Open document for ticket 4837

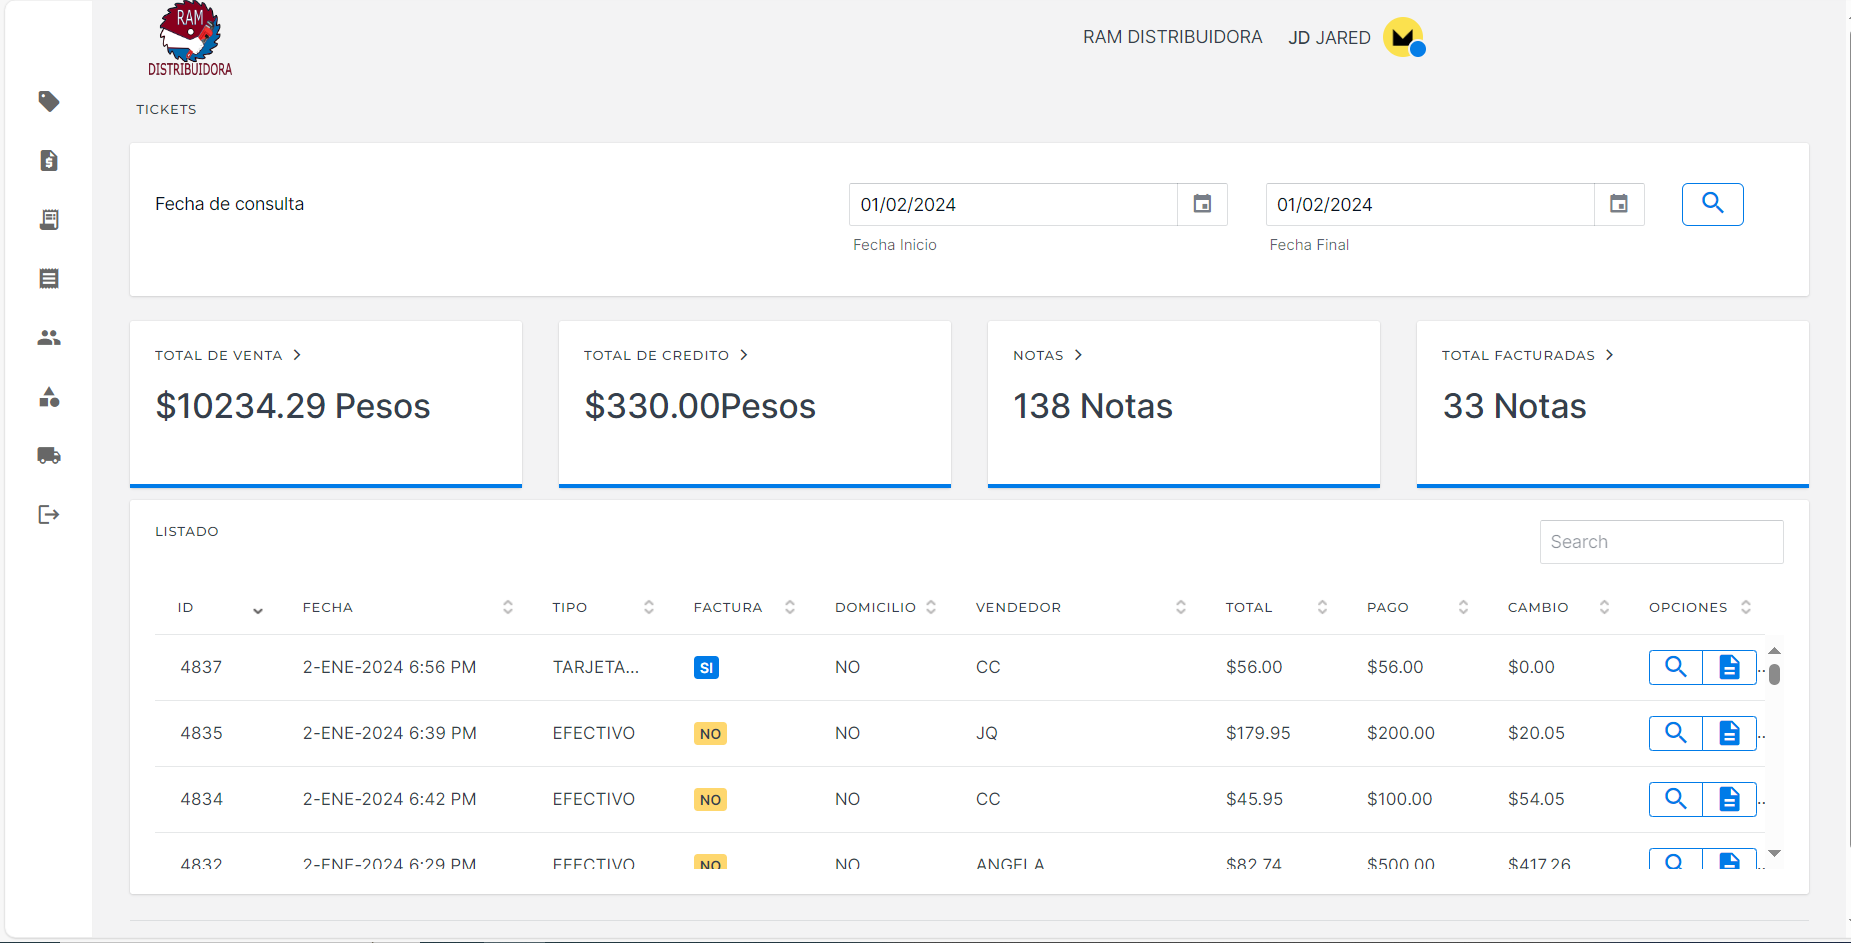(x=1729, y=667)
